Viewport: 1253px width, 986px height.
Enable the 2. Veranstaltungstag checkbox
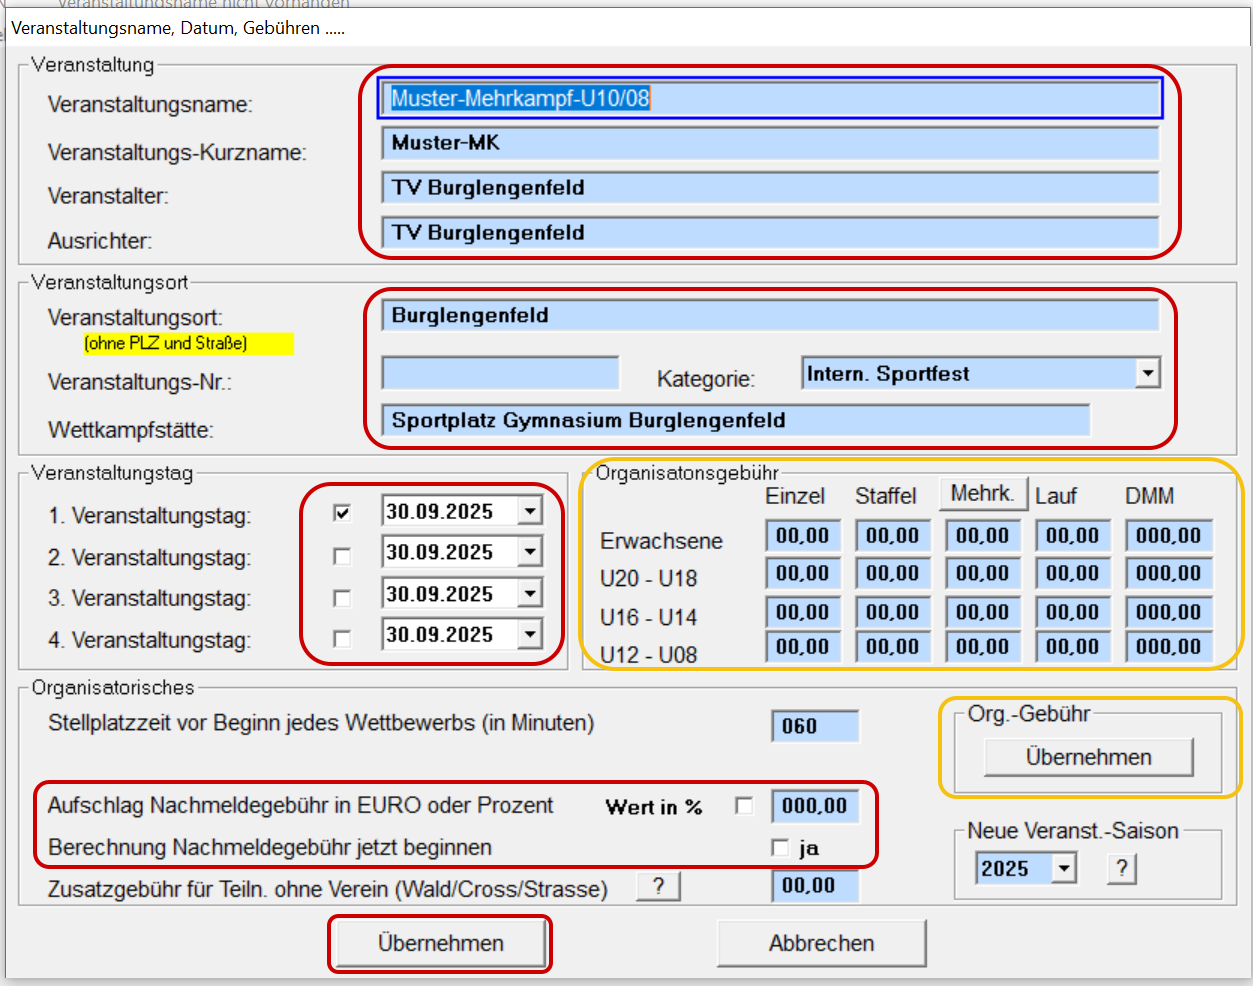point(342,556)
